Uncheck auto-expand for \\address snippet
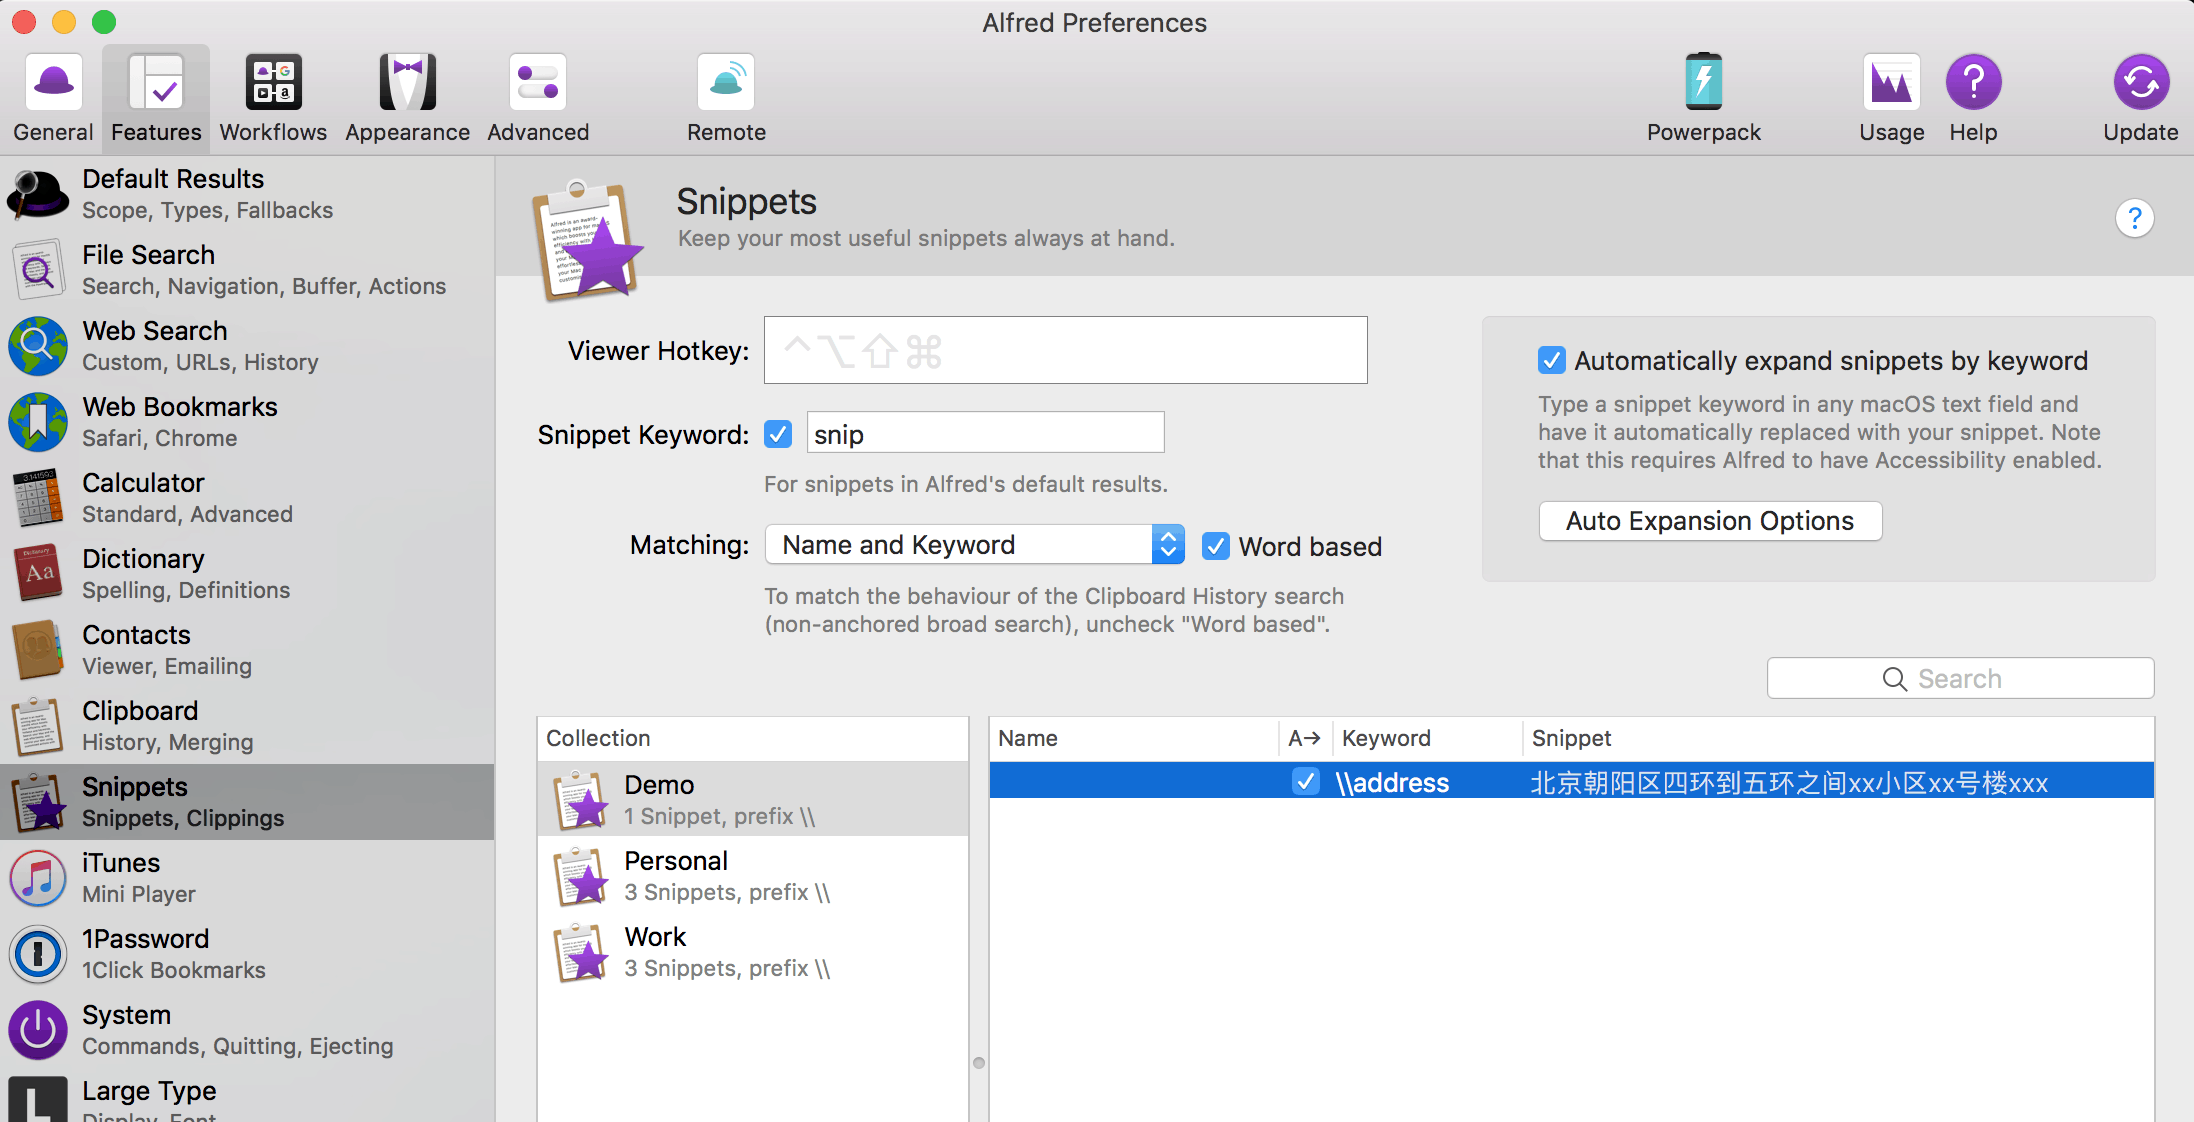 1305,781
